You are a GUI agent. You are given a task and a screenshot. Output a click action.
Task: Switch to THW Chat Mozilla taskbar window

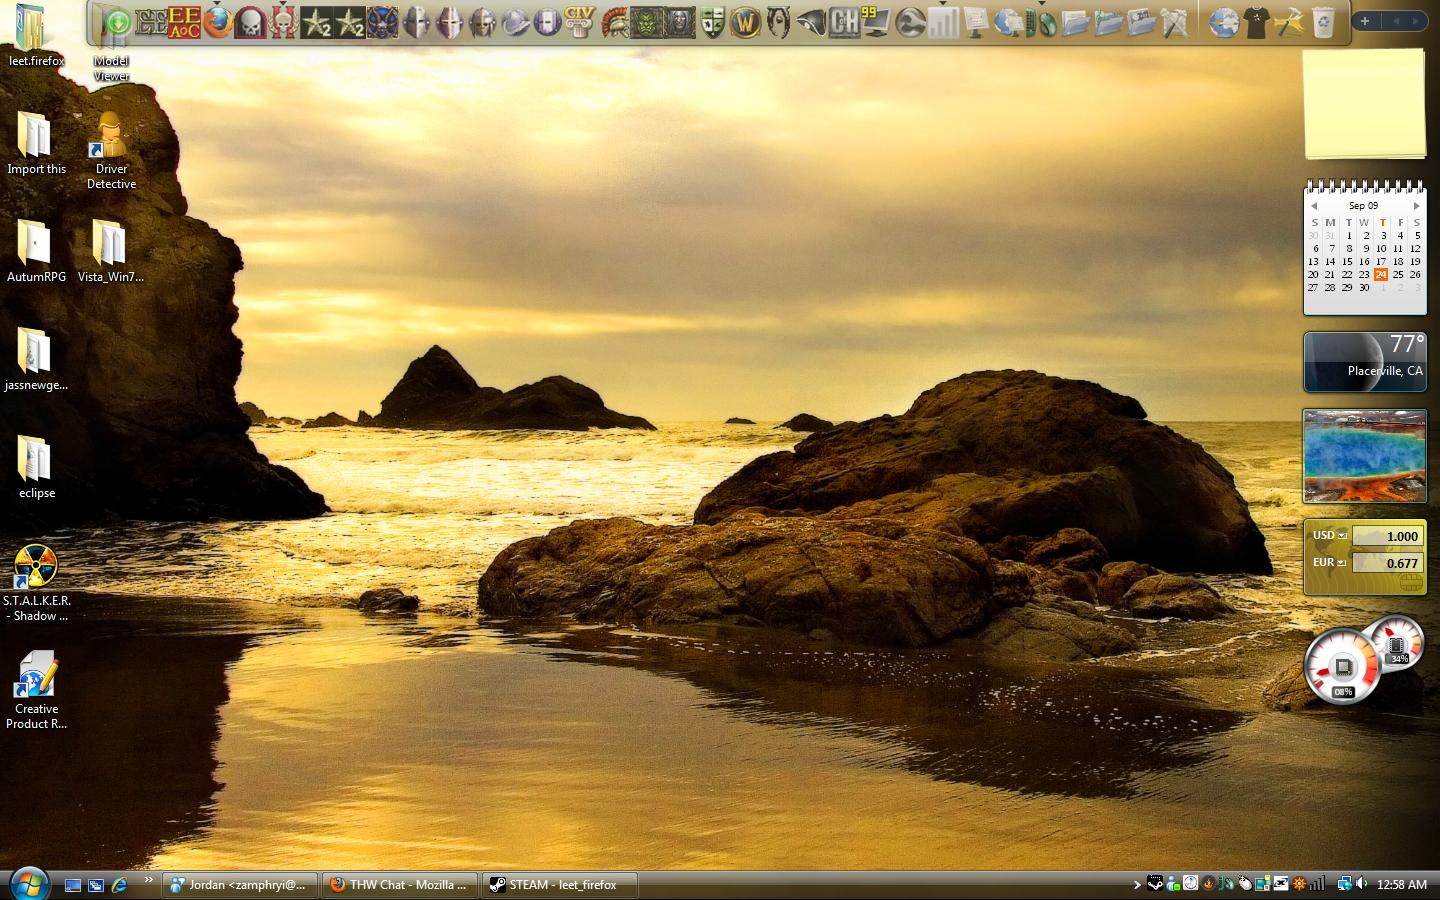pos(400,884)
